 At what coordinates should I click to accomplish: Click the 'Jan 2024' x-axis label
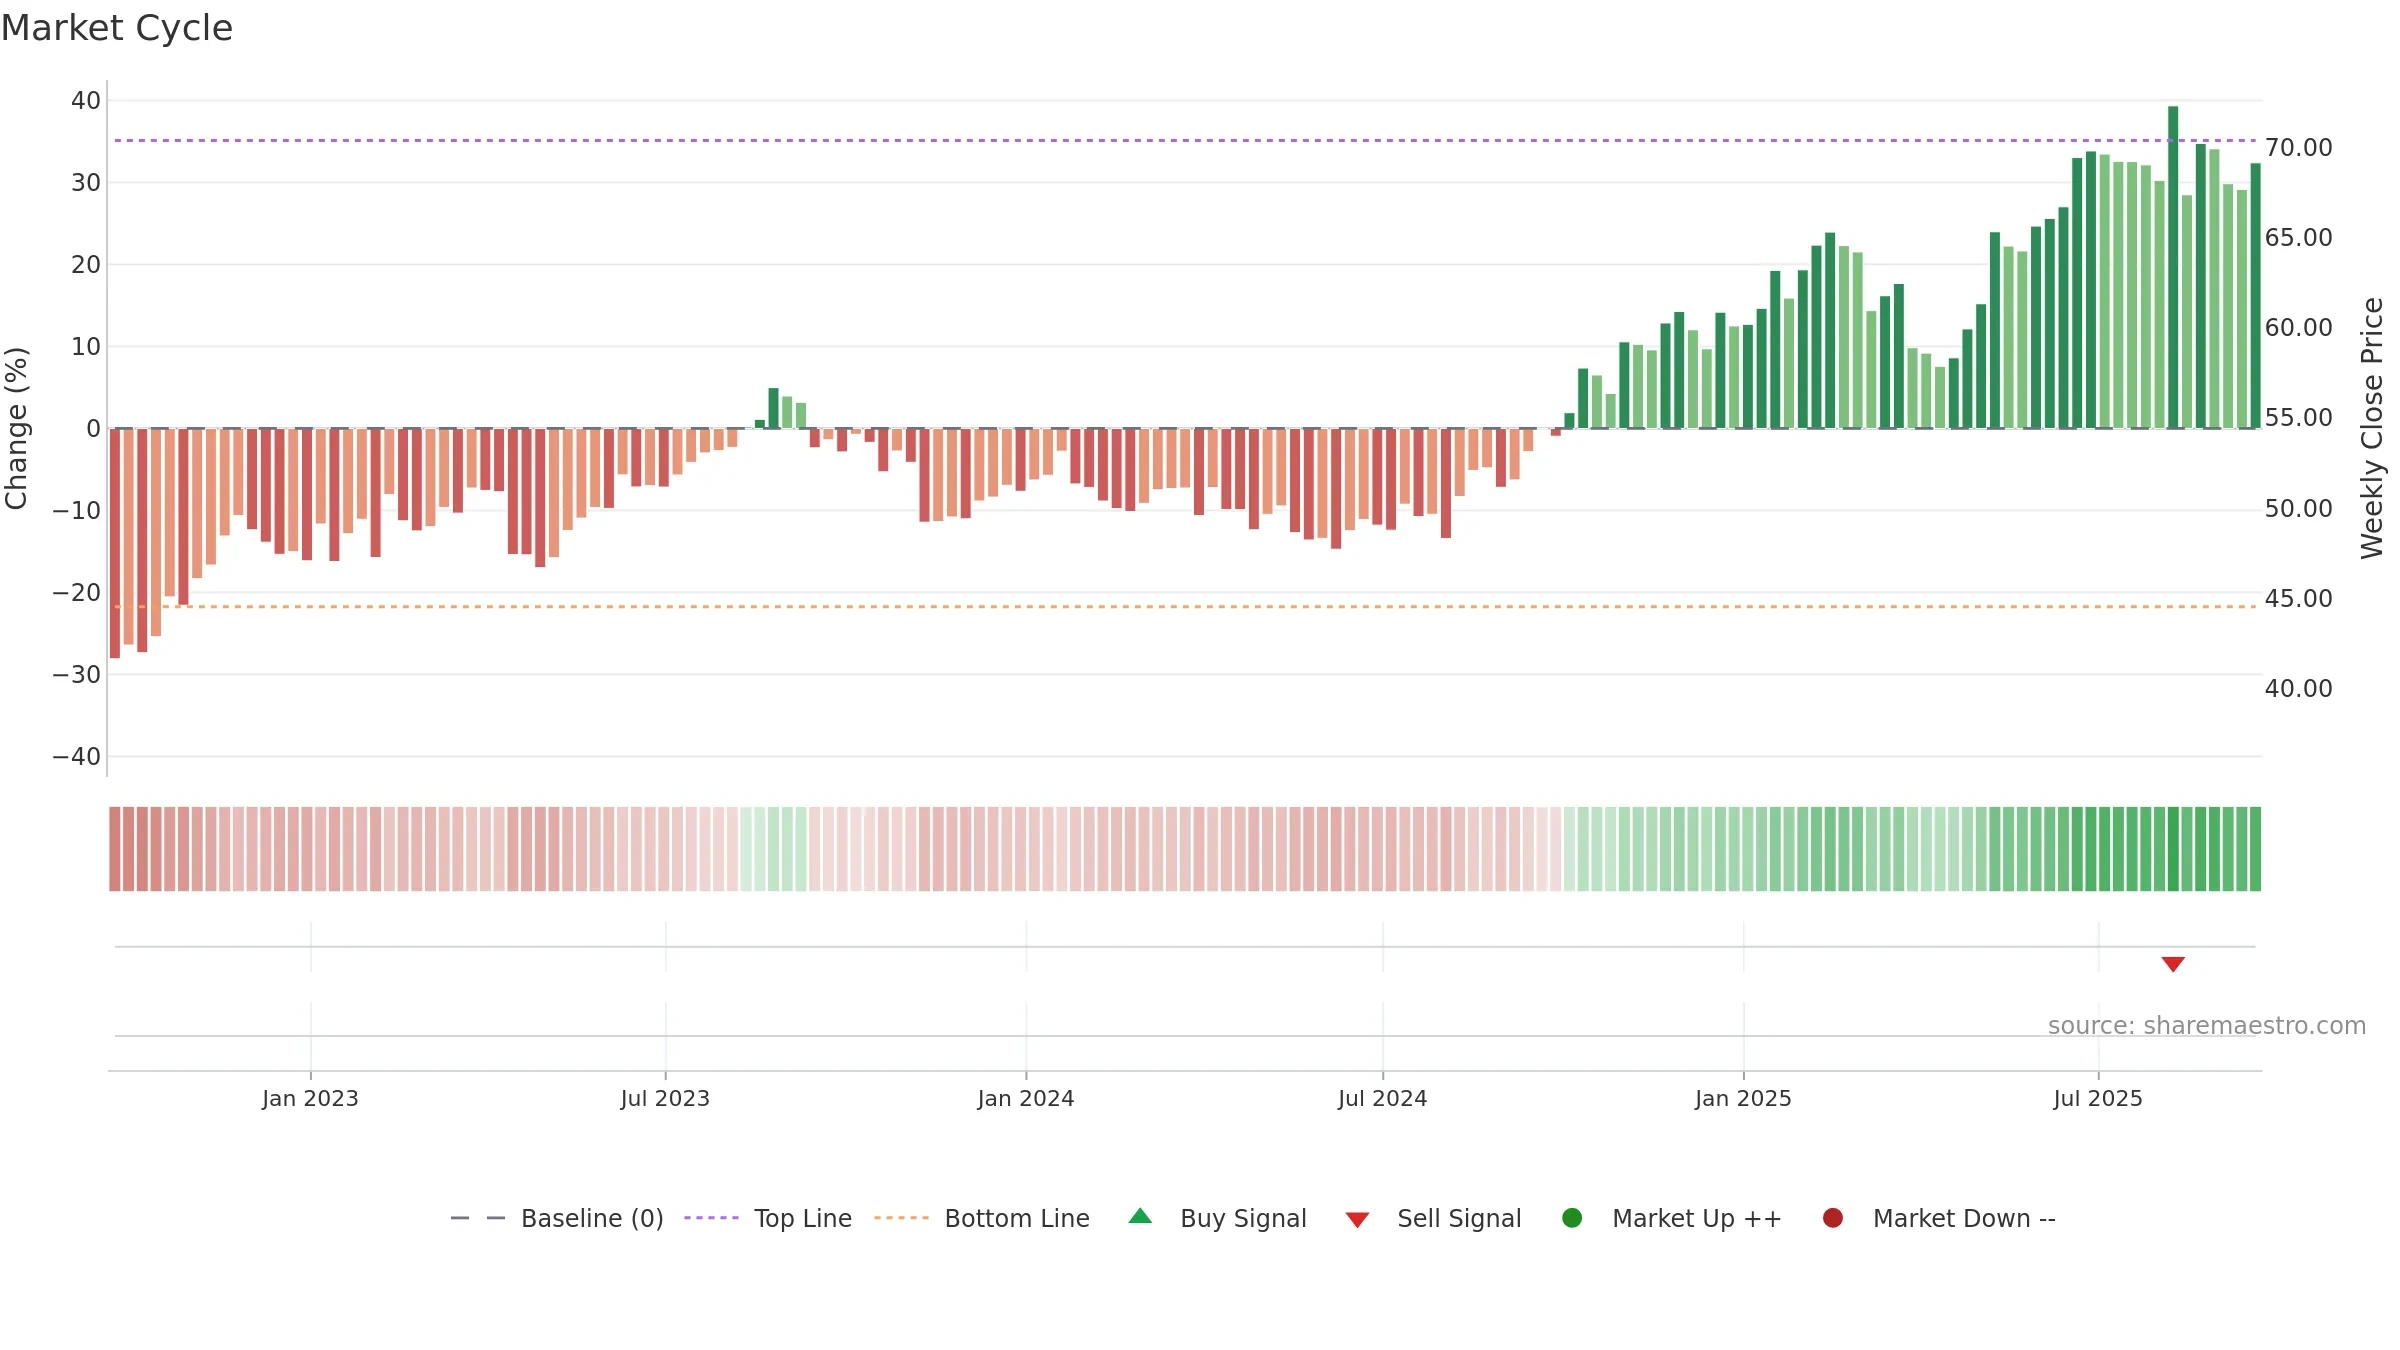coord(1026,1098)
